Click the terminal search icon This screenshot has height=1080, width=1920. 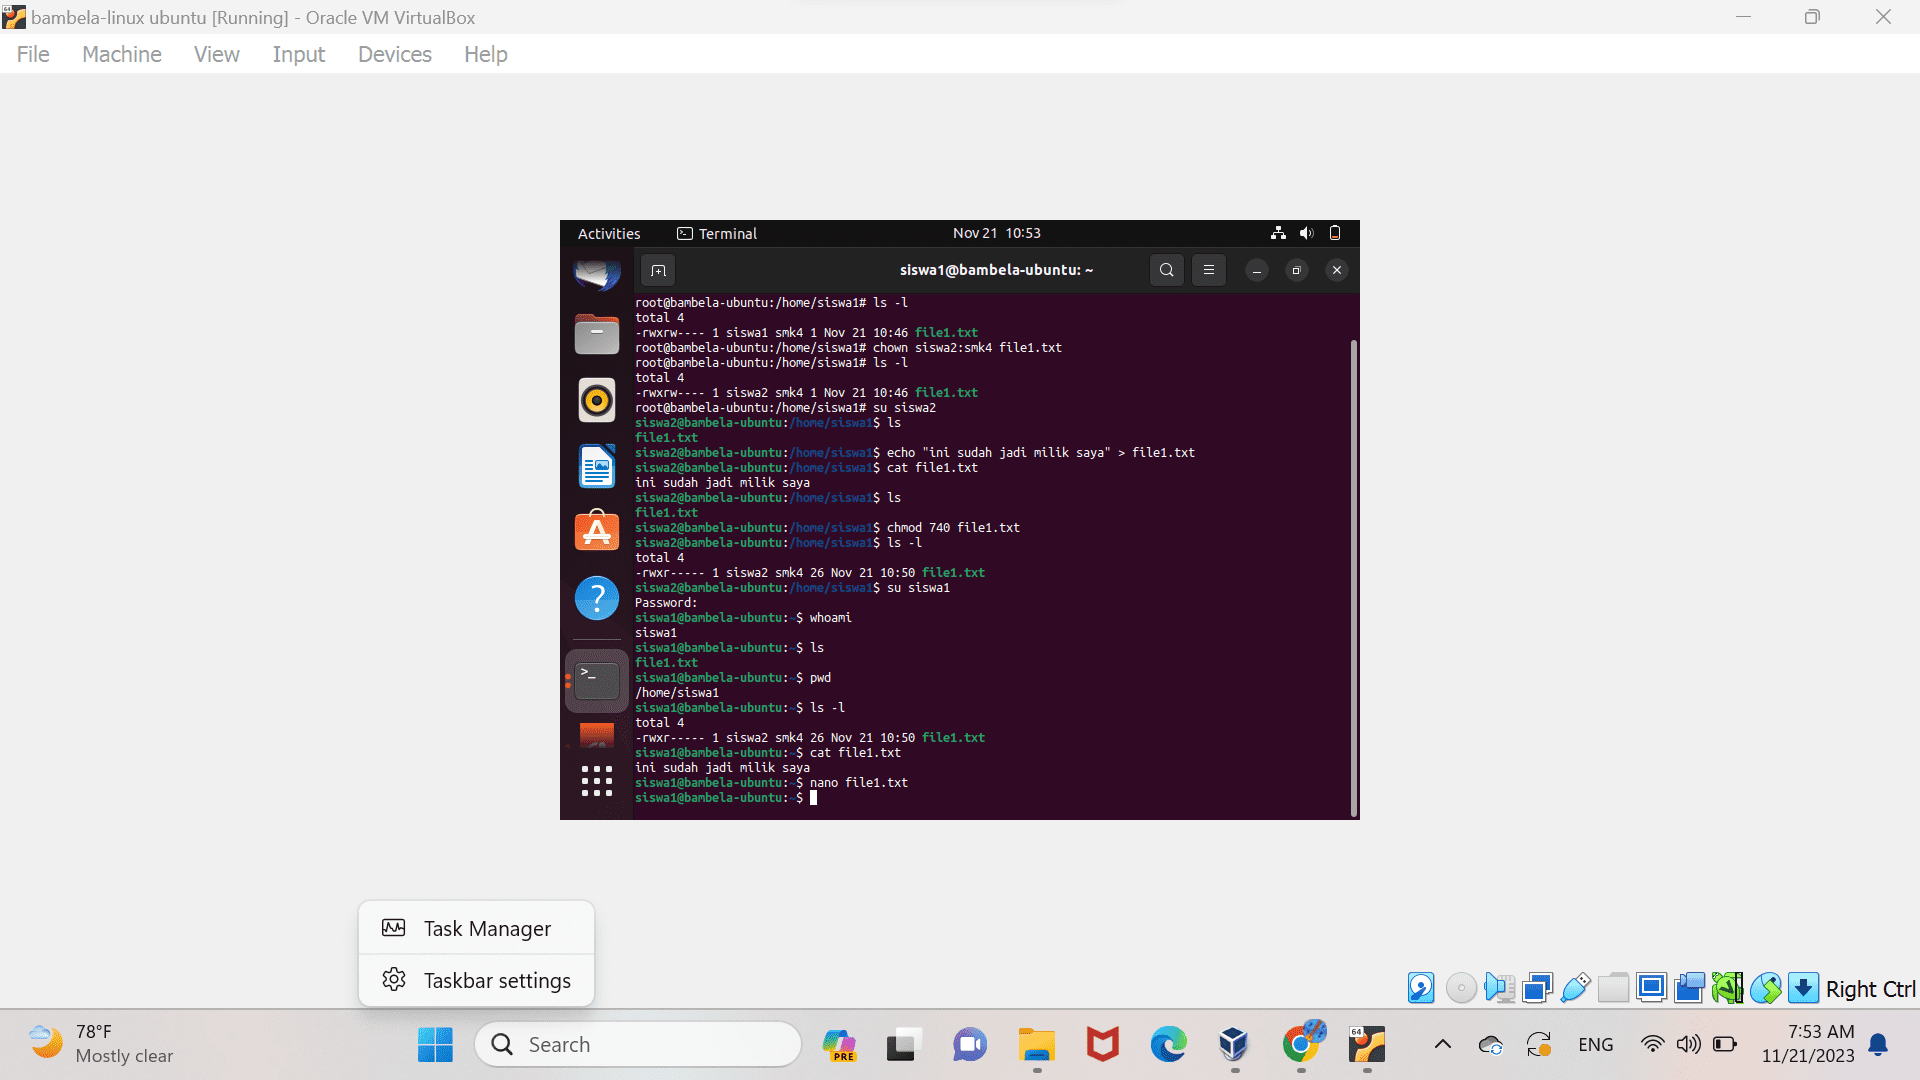tap(1167, 270)
